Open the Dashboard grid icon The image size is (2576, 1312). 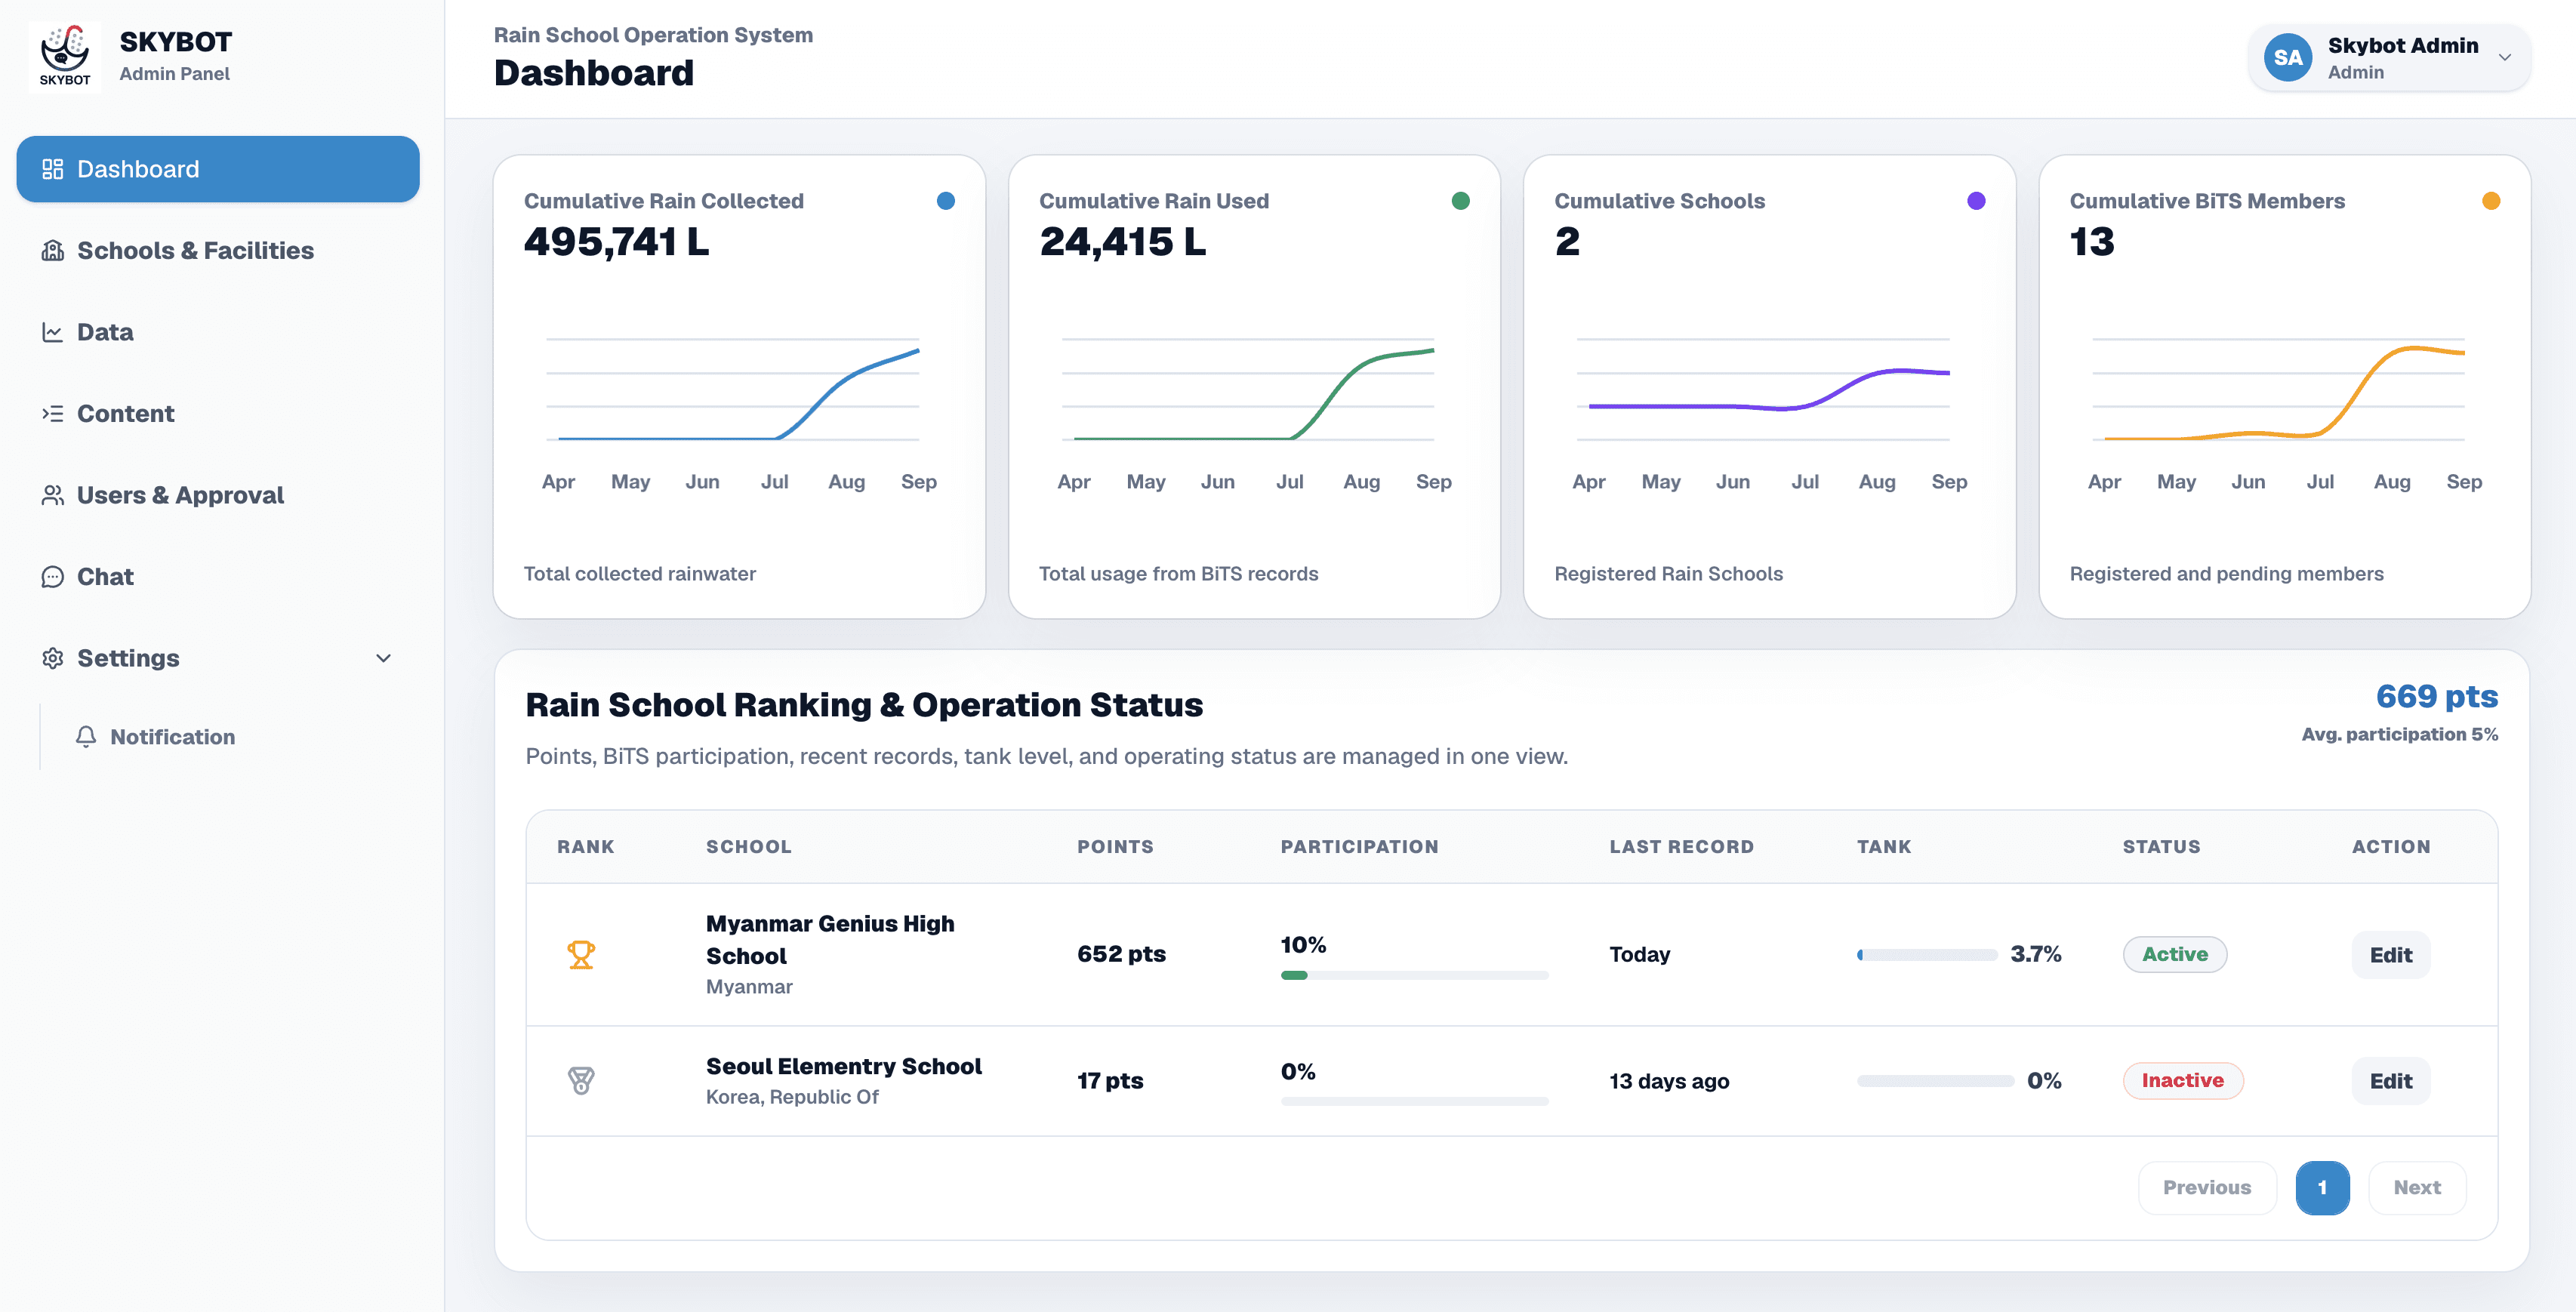click(52, 169)
